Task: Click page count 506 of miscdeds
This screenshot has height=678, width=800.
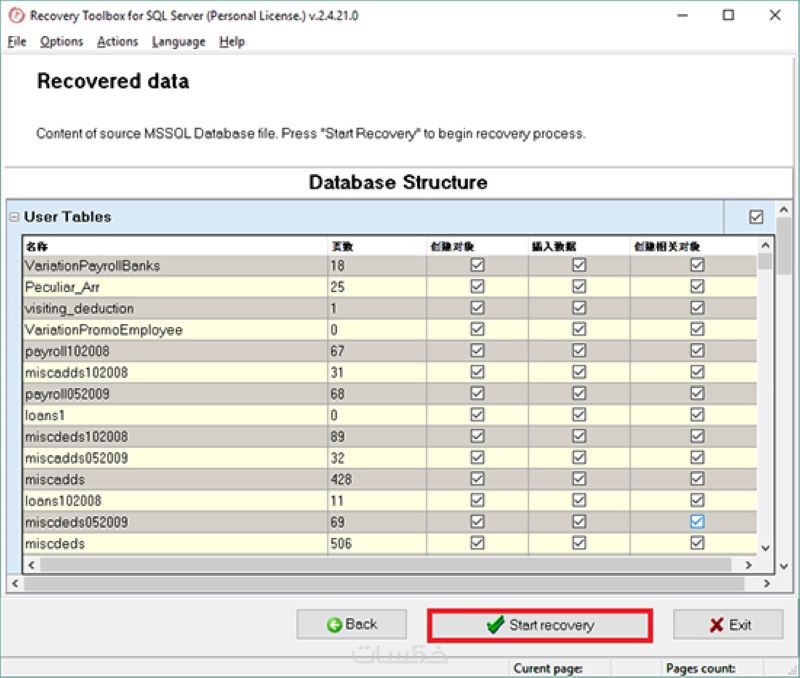Action: click(341, 544)
